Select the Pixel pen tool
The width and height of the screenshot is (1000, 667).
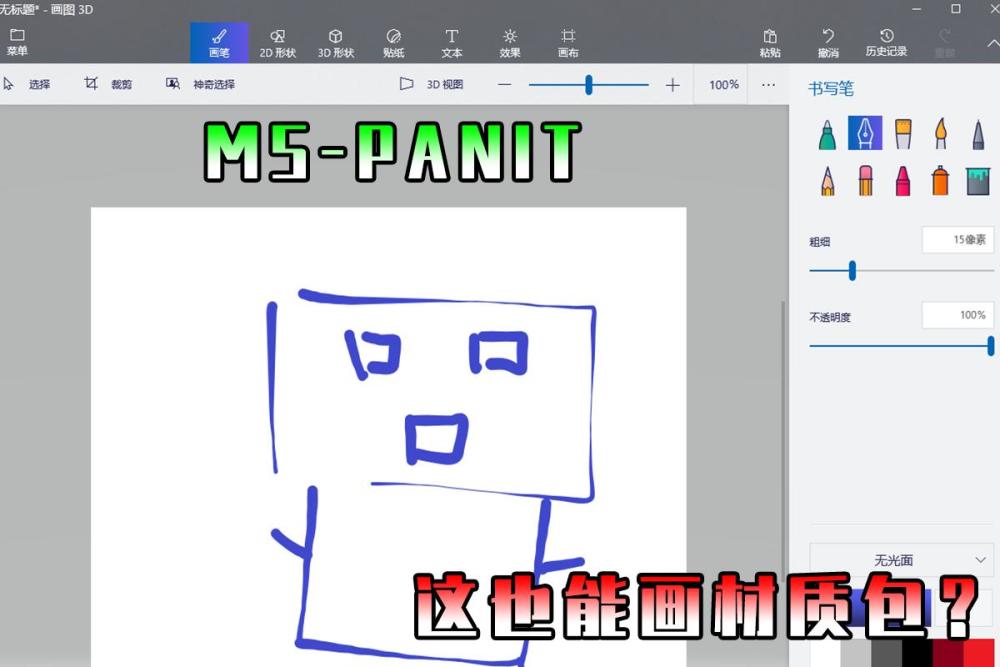[x=978, y=134]
